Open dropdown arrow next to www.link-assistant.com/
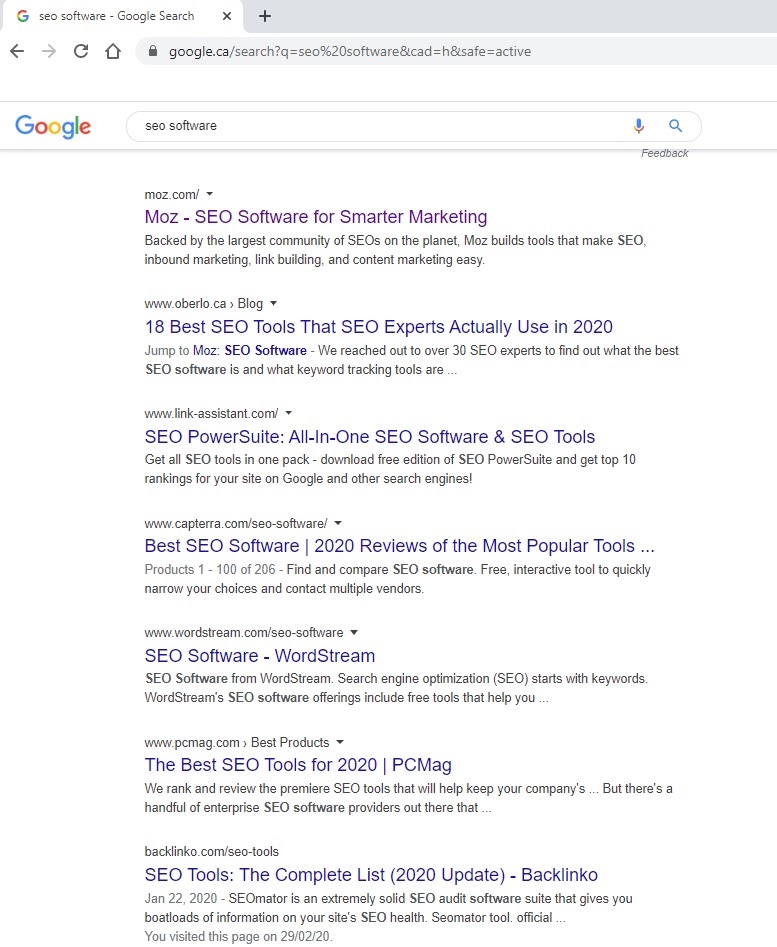This screenshot has height=947, width=777. coord(289,413)
